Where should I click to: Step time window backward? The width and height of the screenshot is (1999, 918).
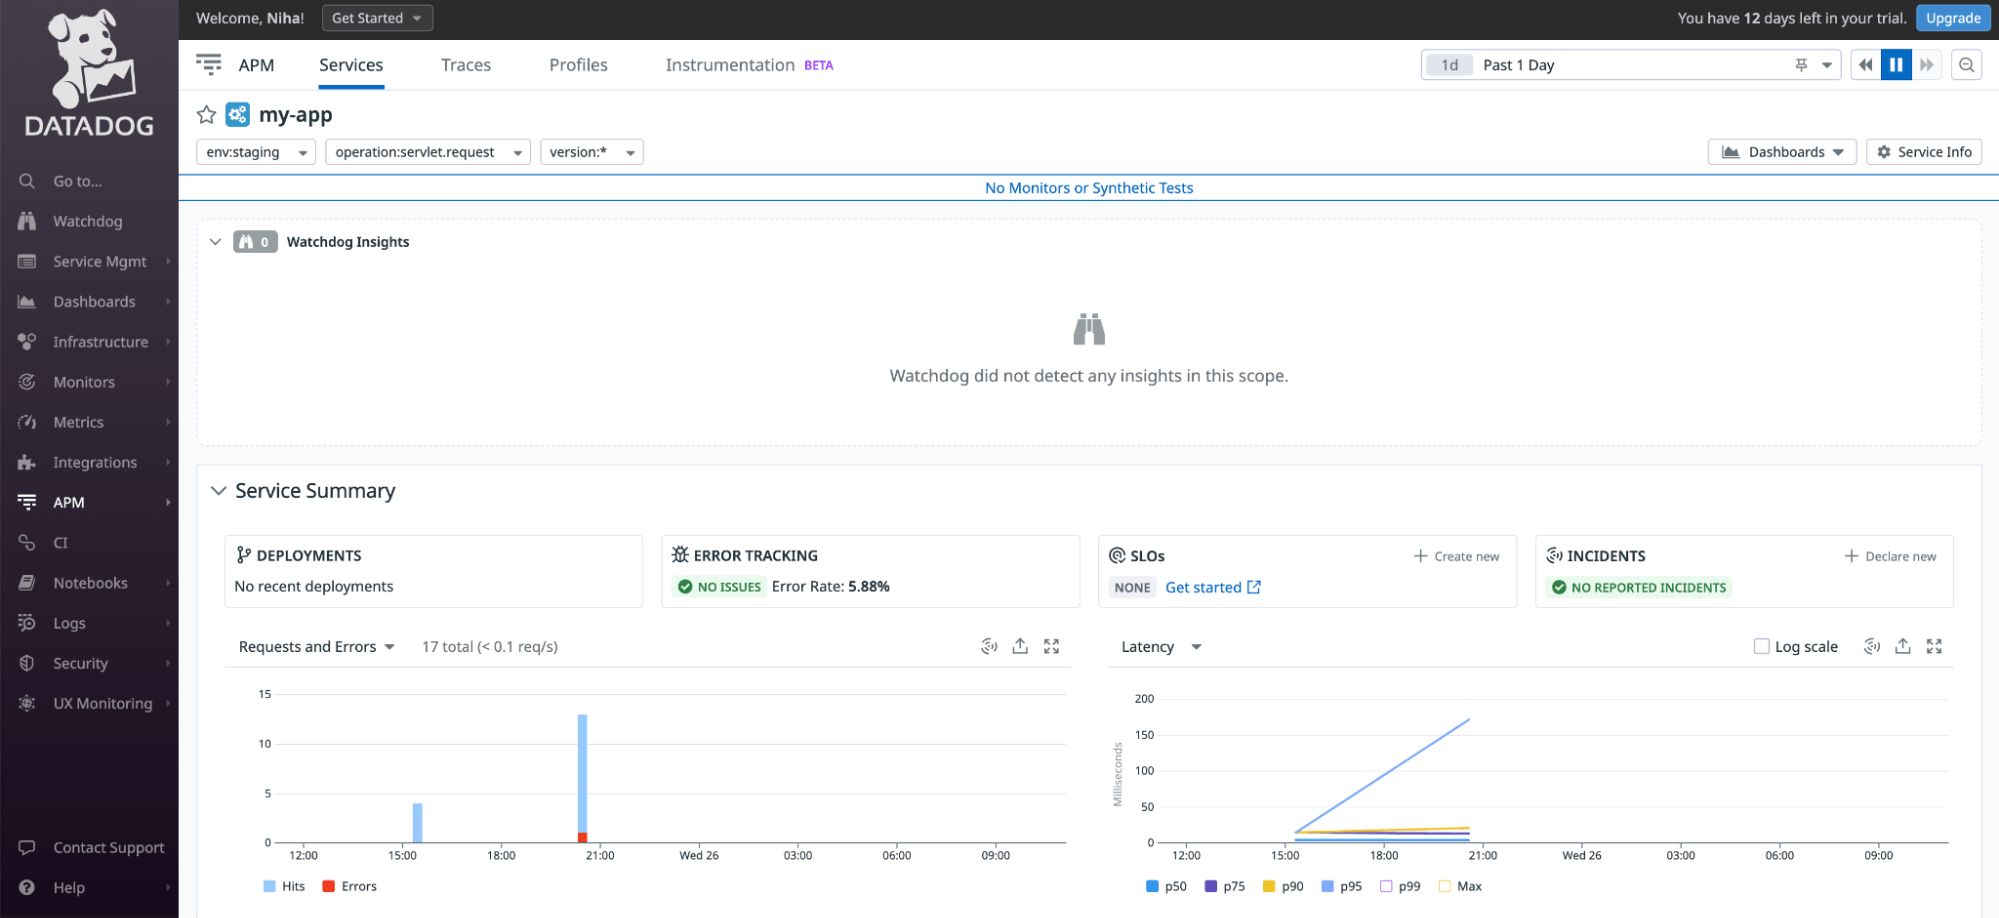1865,65
